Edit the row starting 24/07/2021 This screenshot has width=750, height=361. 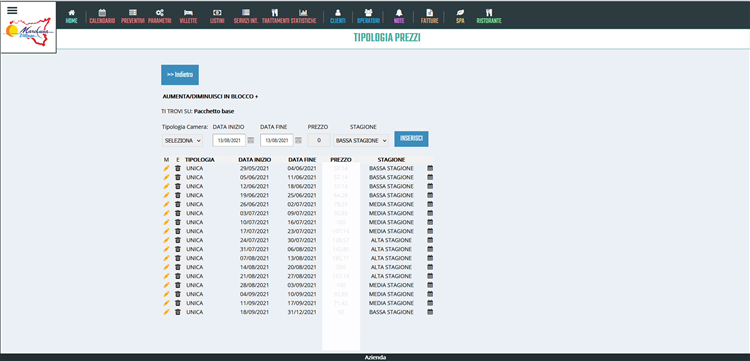[166, 240]
